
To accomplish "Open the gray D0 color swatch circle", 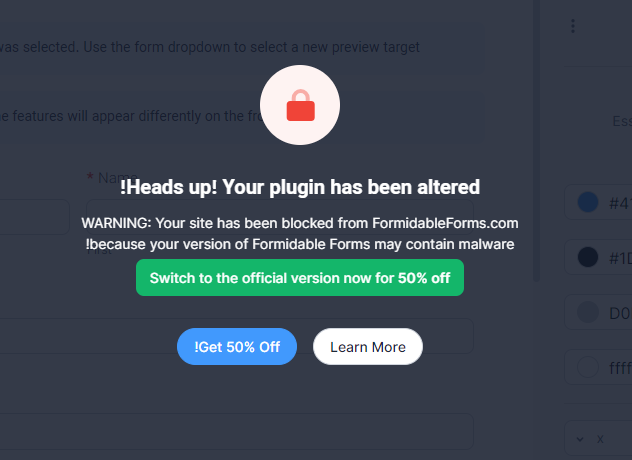I will coord(588,314).
